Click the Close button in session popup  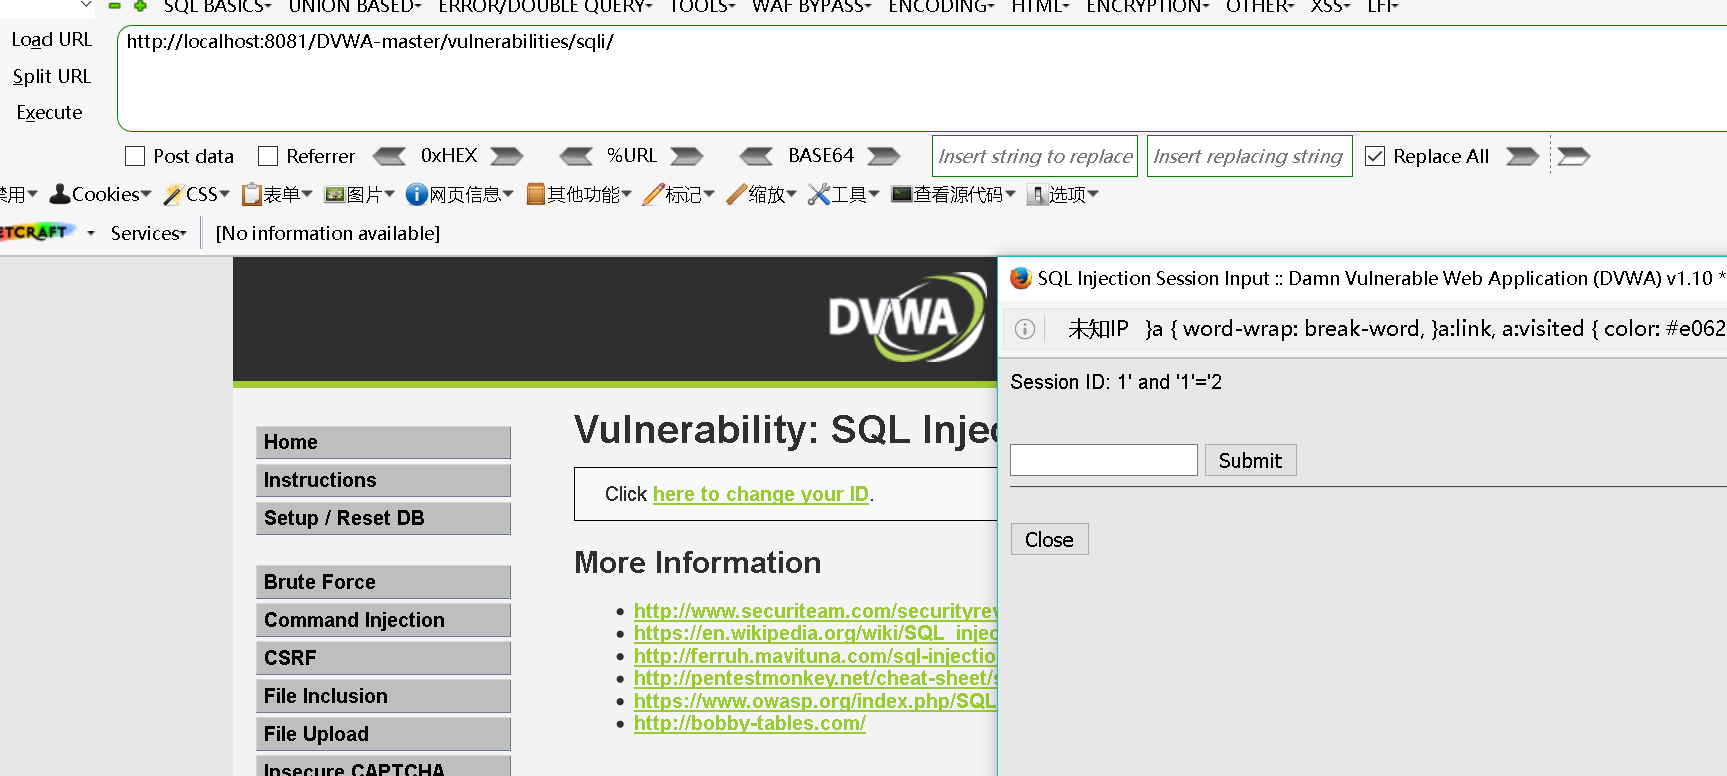1049,539
